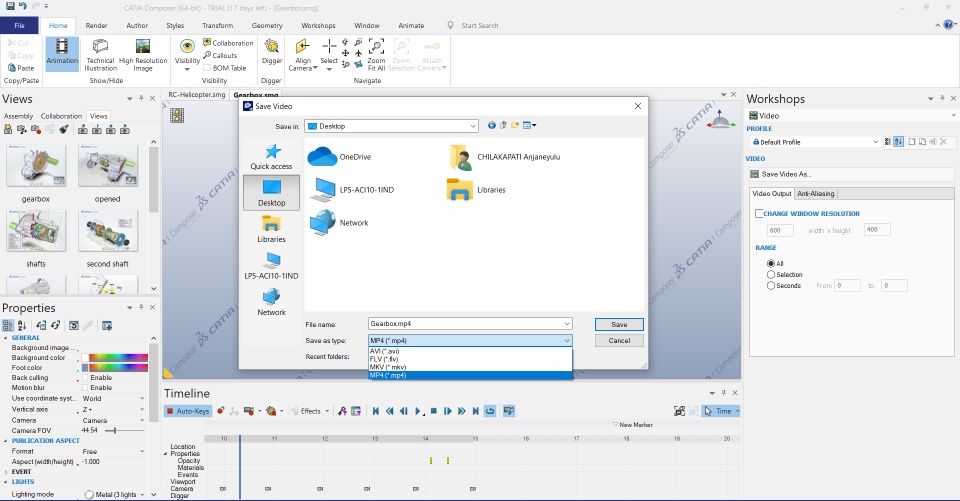Click Zoom Fit All

click(376, 55)
